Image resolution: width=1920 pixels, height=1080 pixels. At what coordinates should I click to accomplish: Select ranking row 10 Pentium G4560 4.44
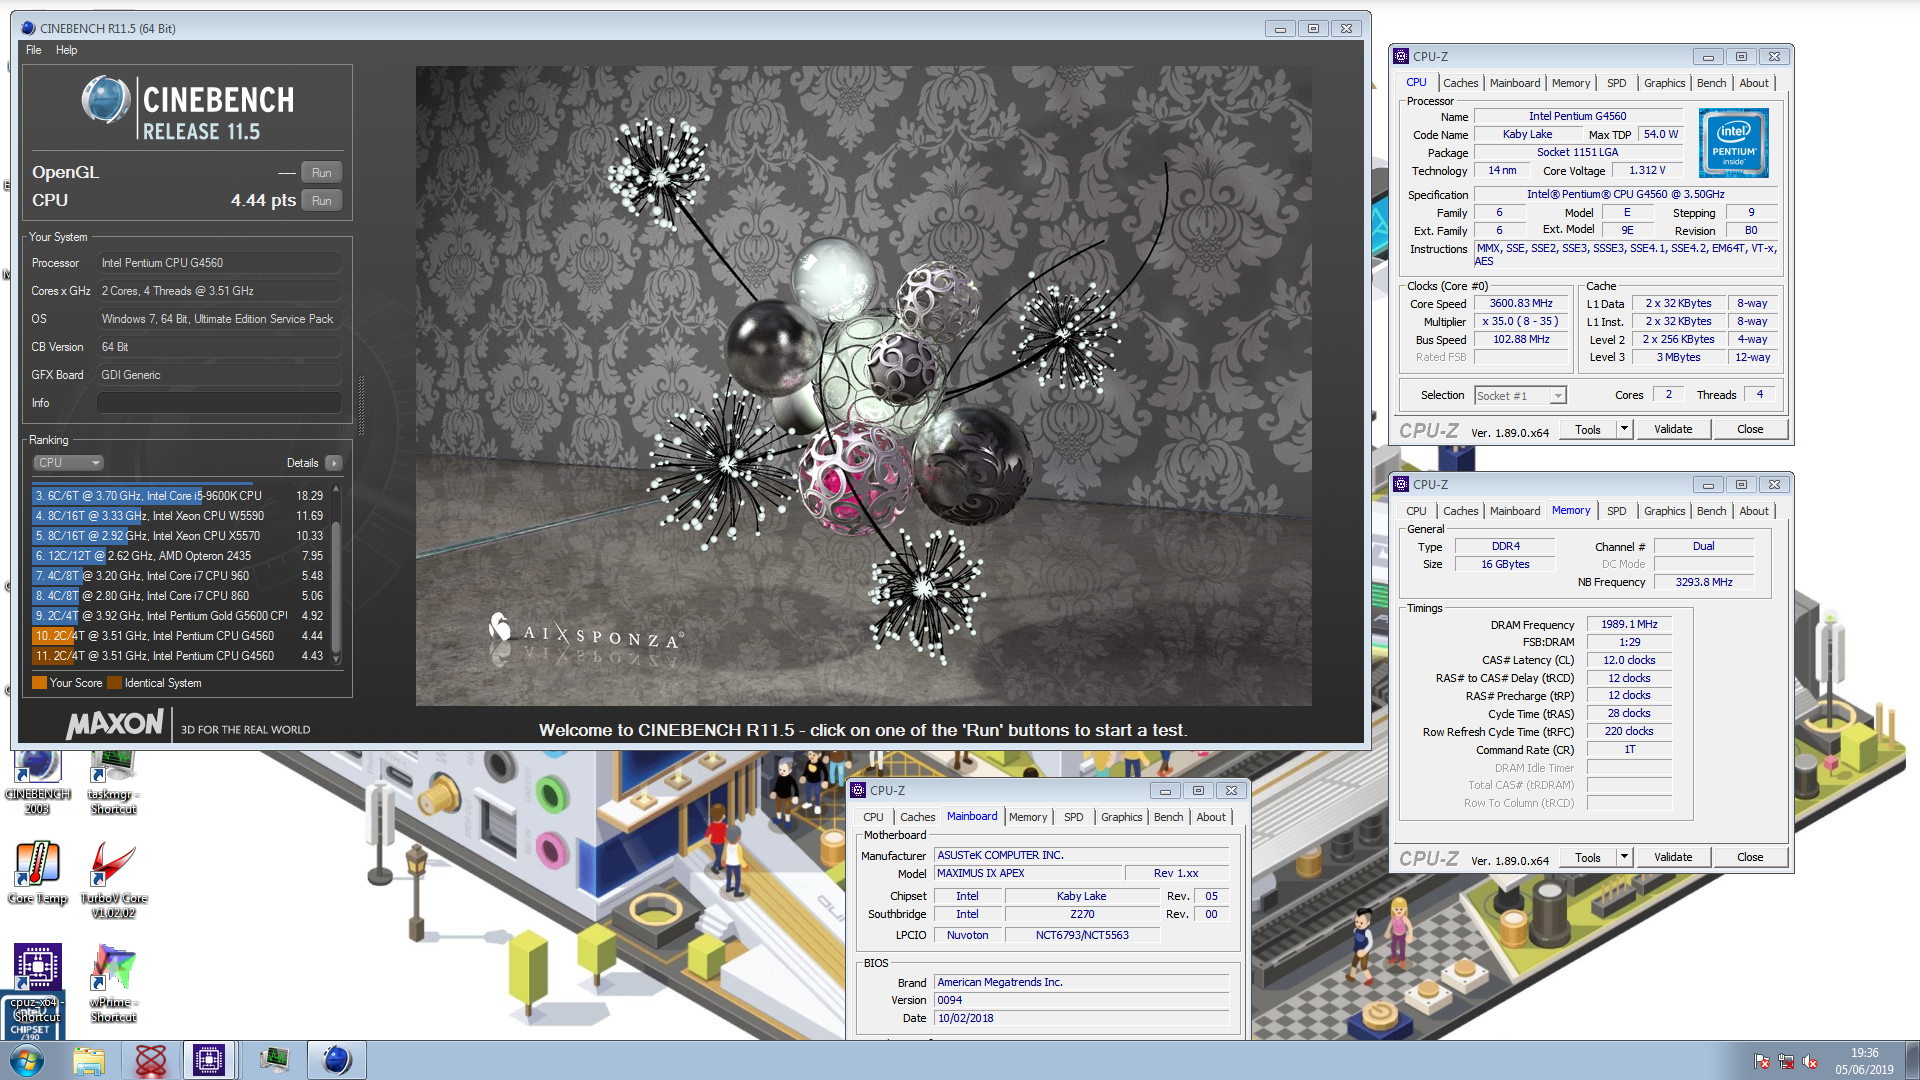[x=179, y=636]
